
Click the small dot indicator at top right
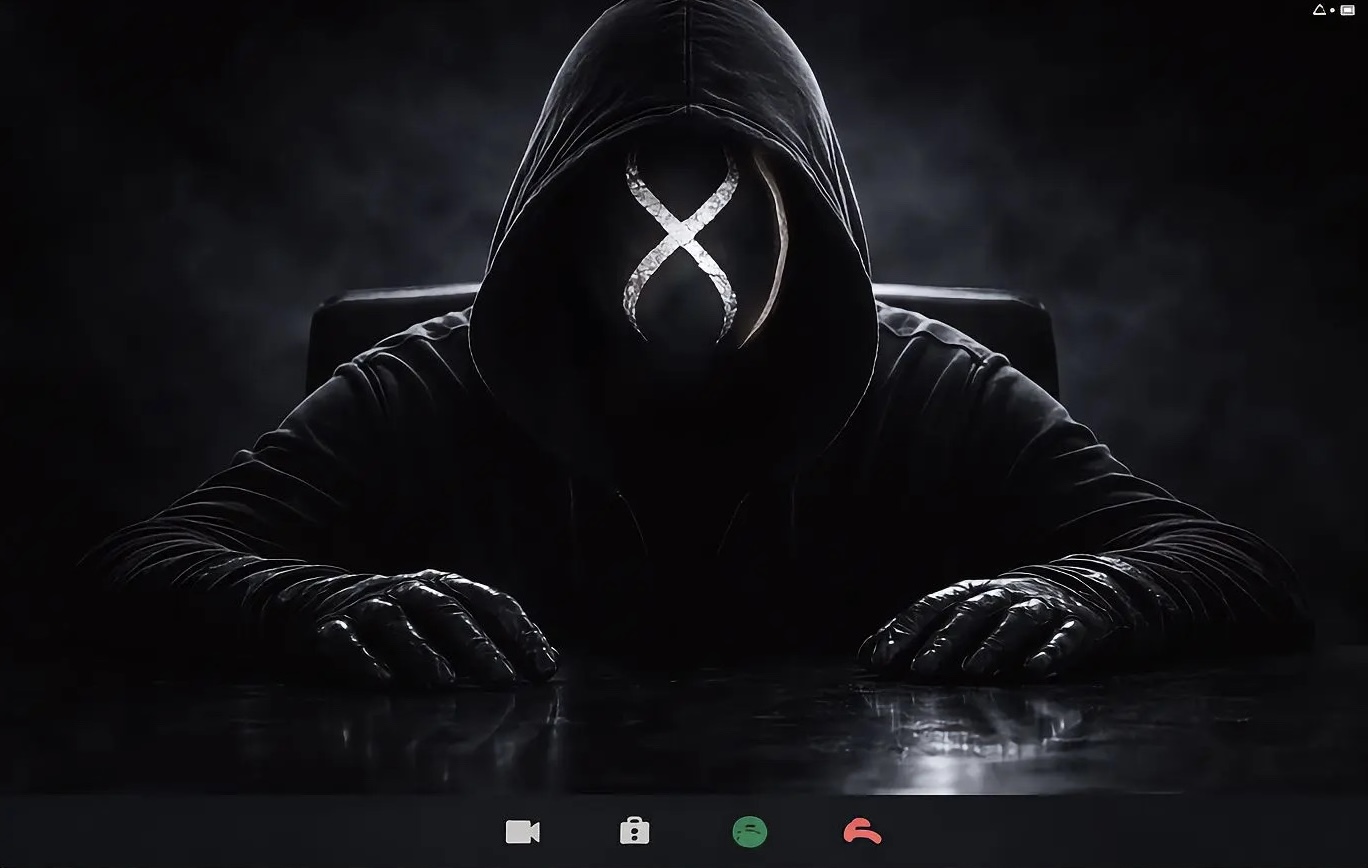click(1333, 10)
